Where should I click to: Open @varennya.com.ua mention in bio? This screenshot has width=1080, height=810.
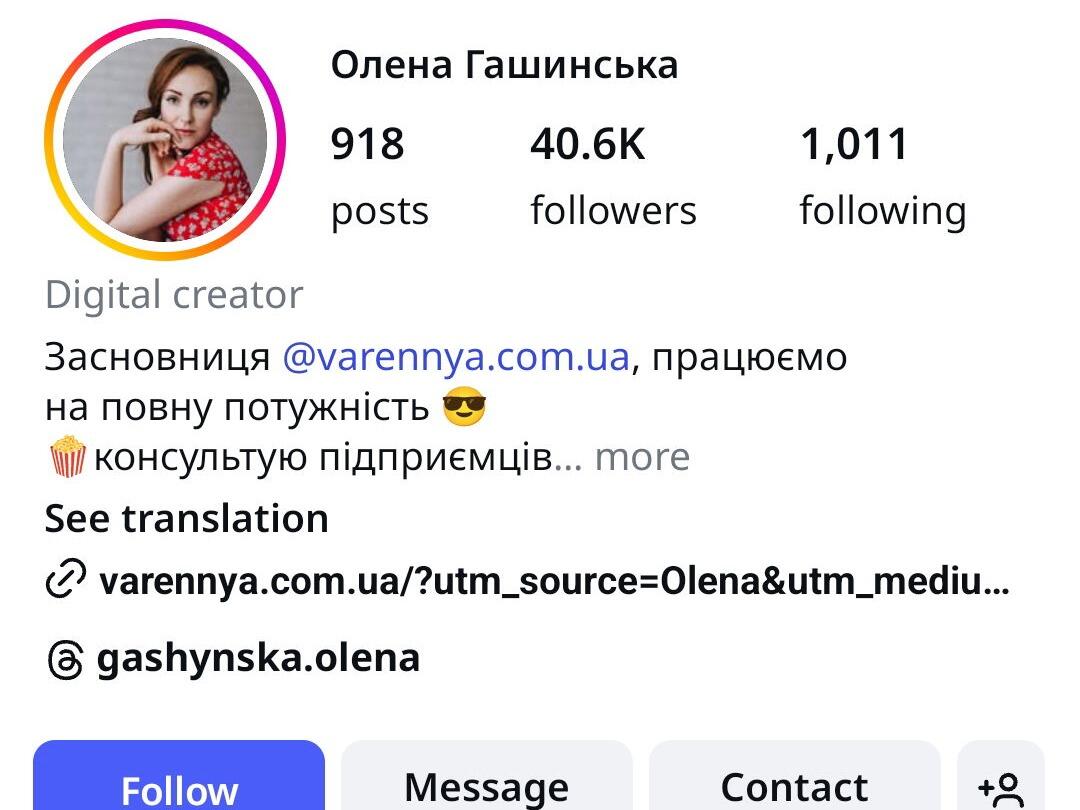(456, 357)
